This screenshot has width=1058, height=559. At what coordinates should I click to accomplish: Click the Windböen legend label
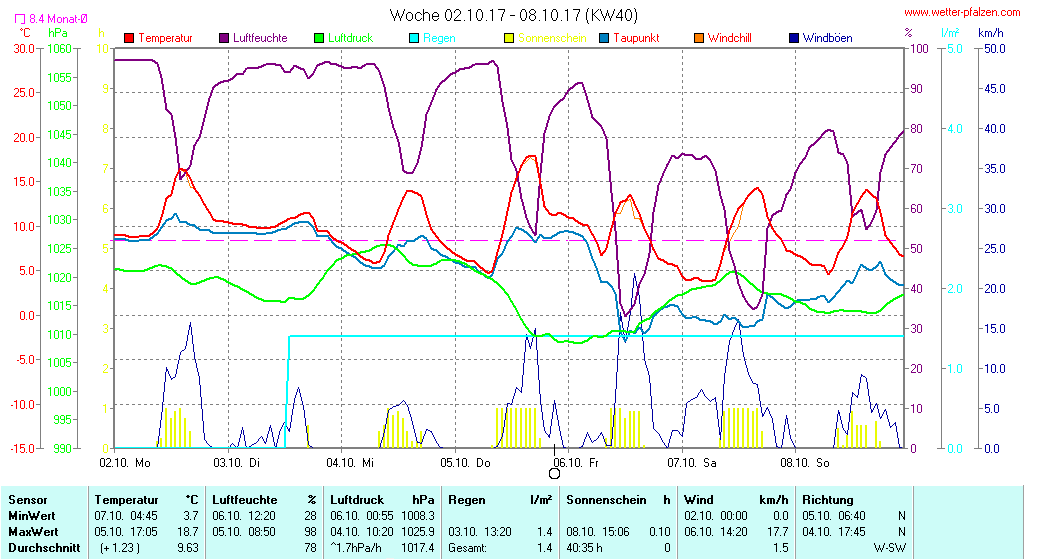(x=828, y=38)
